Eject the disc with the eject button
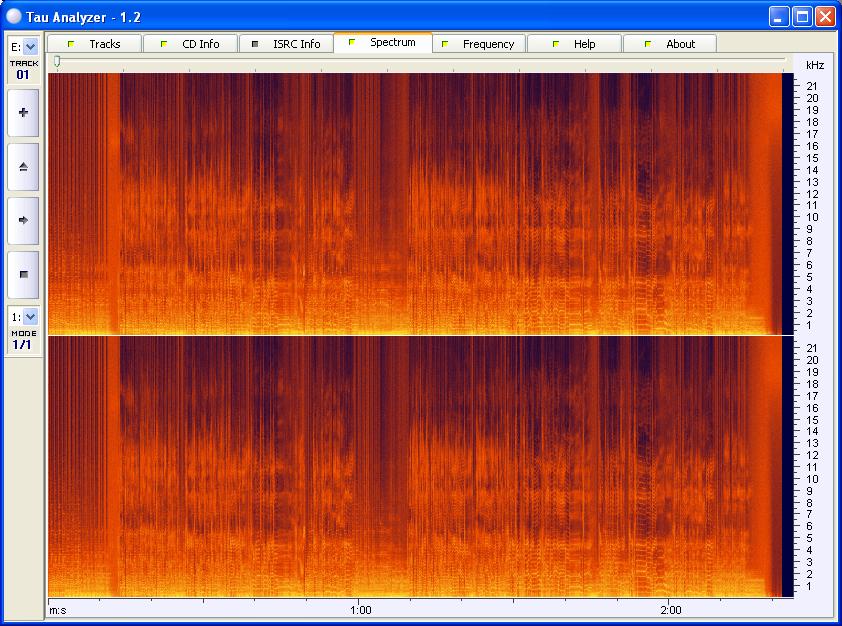This screenshot has height=626, width=842. (23, 167)
